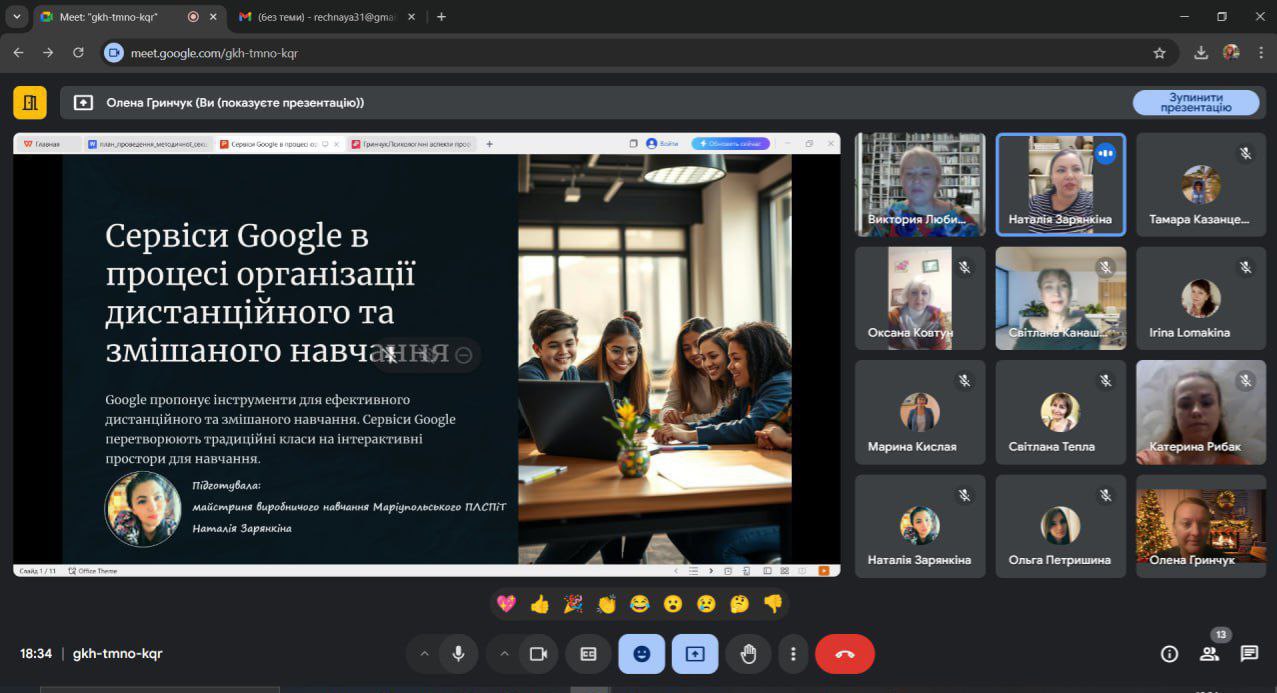The height and width of the screenshot is (693, 1277).
Task: Select Irina Lomakina participant tile
Action: [x=1201, y=298]
